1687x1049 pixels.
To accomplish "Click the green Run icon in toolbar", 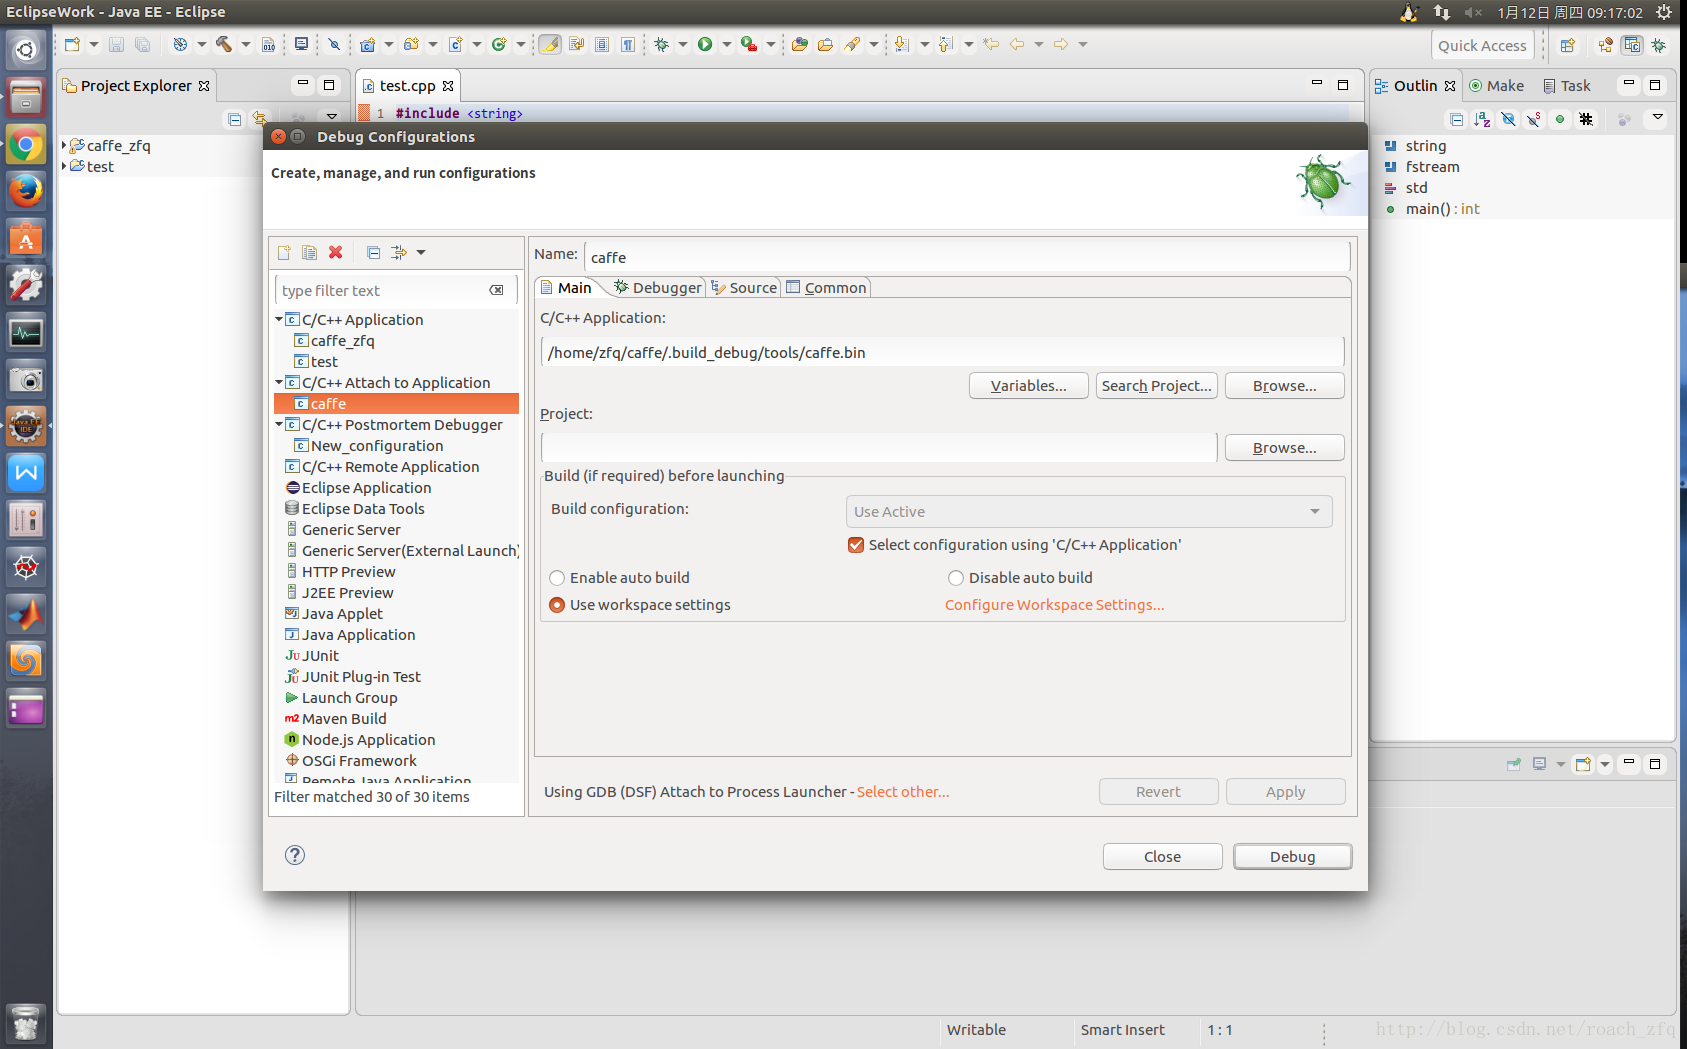I will 705,44.
